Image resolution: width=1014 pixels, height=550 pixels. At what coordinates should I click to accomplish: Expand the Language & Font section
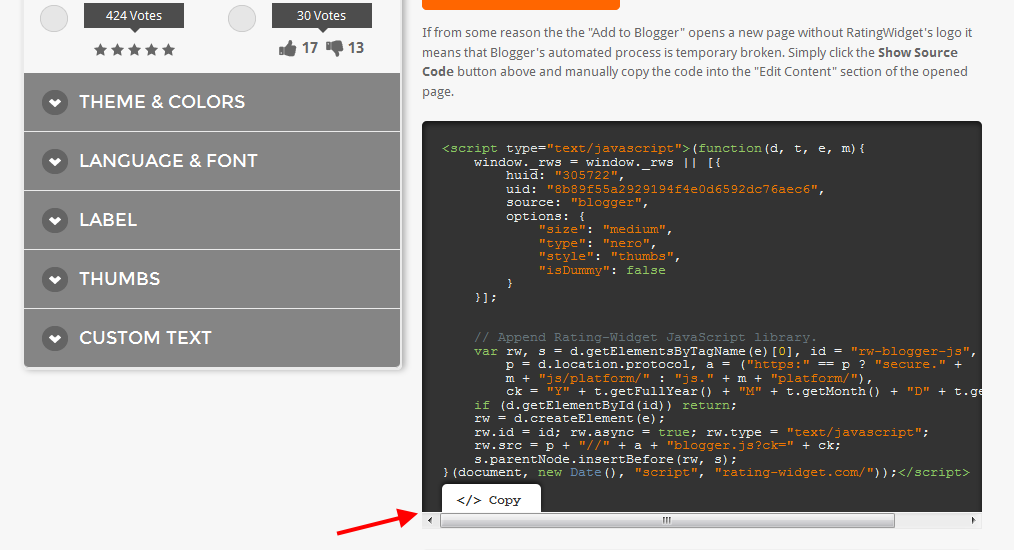click(212, 160)
